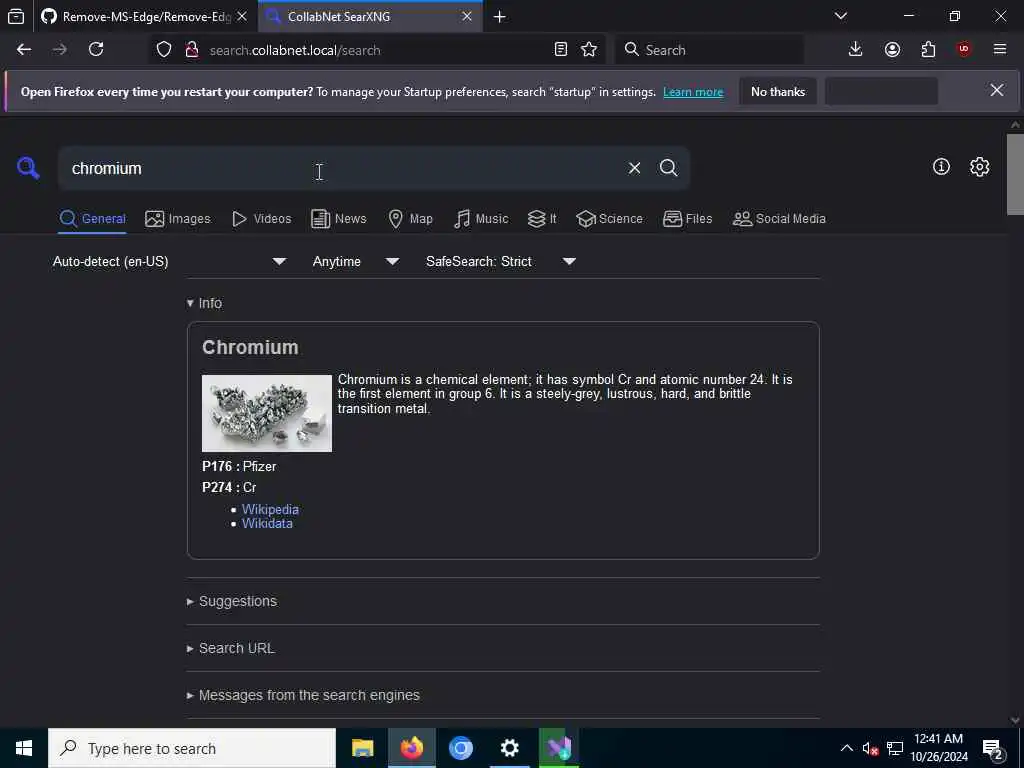The image size is (1024, 768).
Task: Focus the chromium search input field
Action: point(346,168)
